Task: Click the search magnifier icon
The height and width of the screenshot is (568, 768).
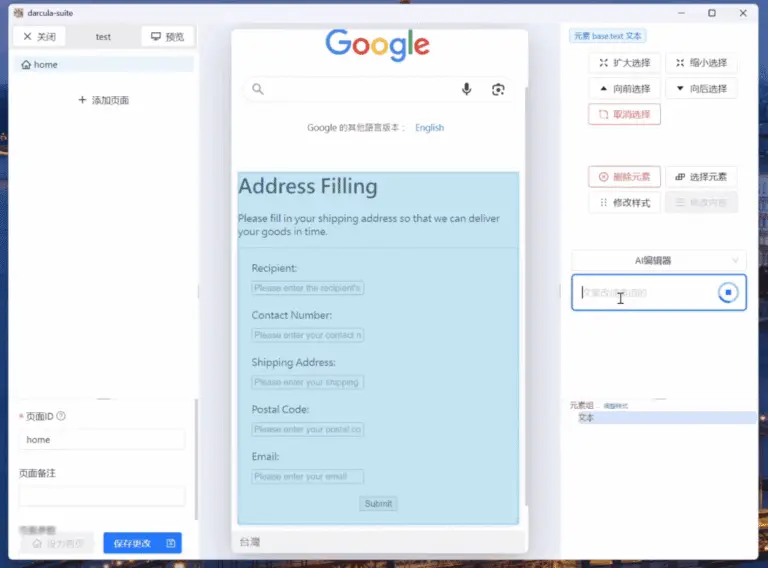Action: click(258, 89)
